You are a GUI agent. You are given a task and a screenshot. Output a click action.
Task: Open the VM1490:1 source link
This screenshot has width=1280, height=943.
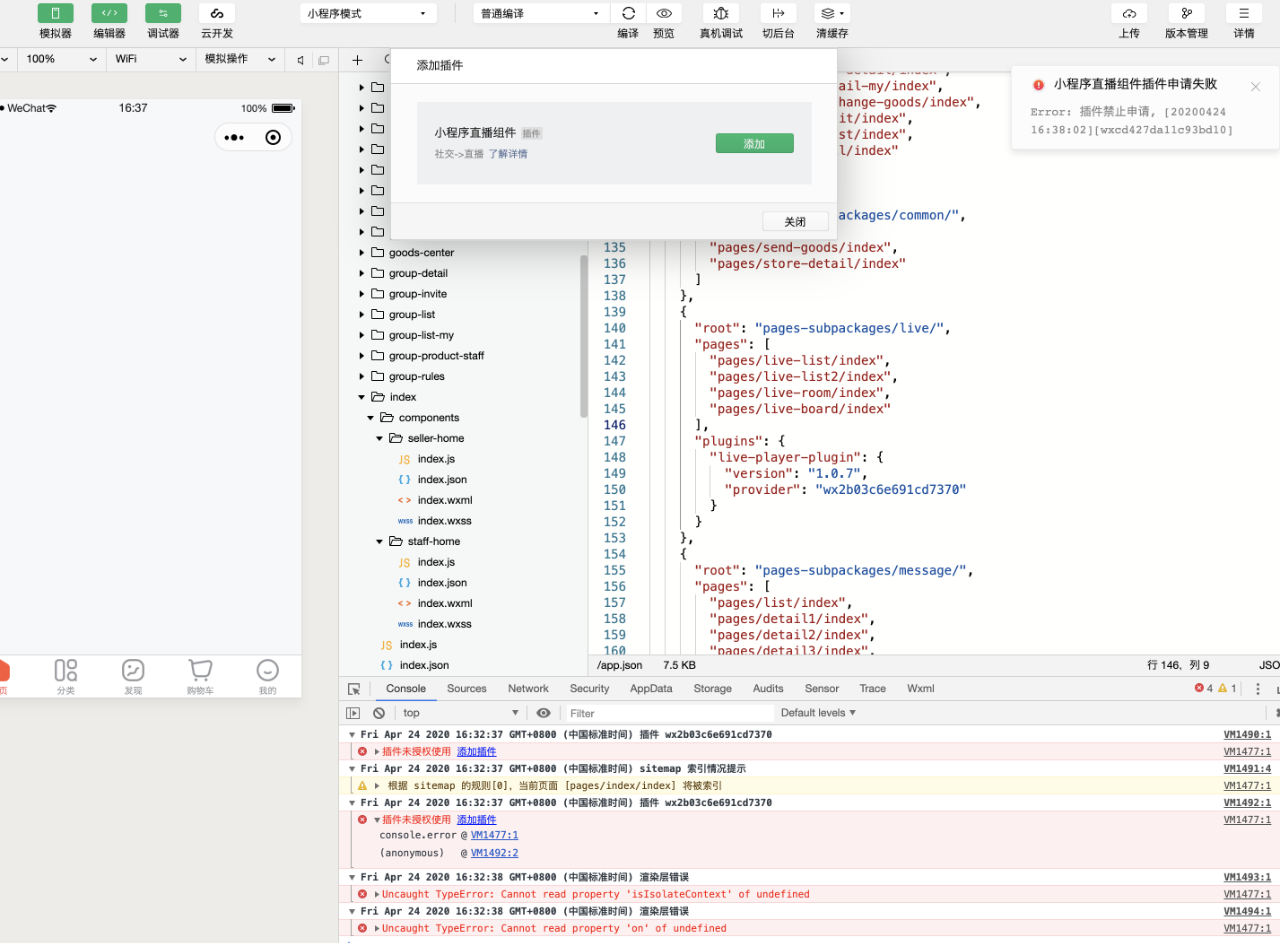click(x=1248, y=735)
